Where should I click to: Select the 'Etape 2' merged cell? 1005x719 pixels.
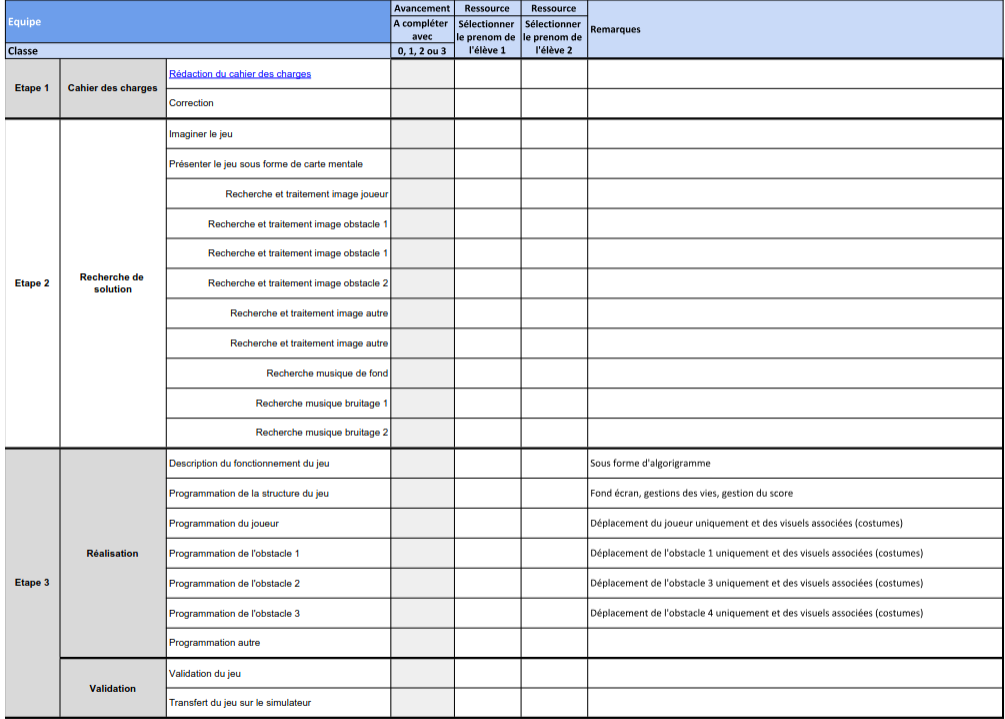(32, 283)
